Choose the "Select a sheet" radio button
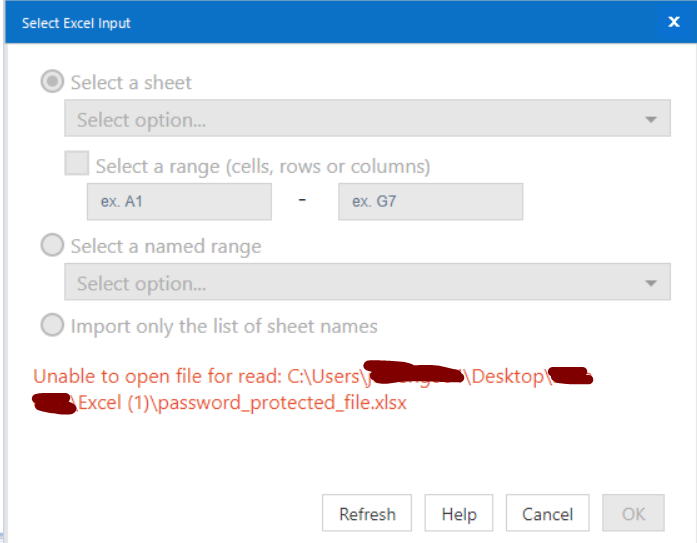Viewport: 697px width, 543px height. click(52, 82)
